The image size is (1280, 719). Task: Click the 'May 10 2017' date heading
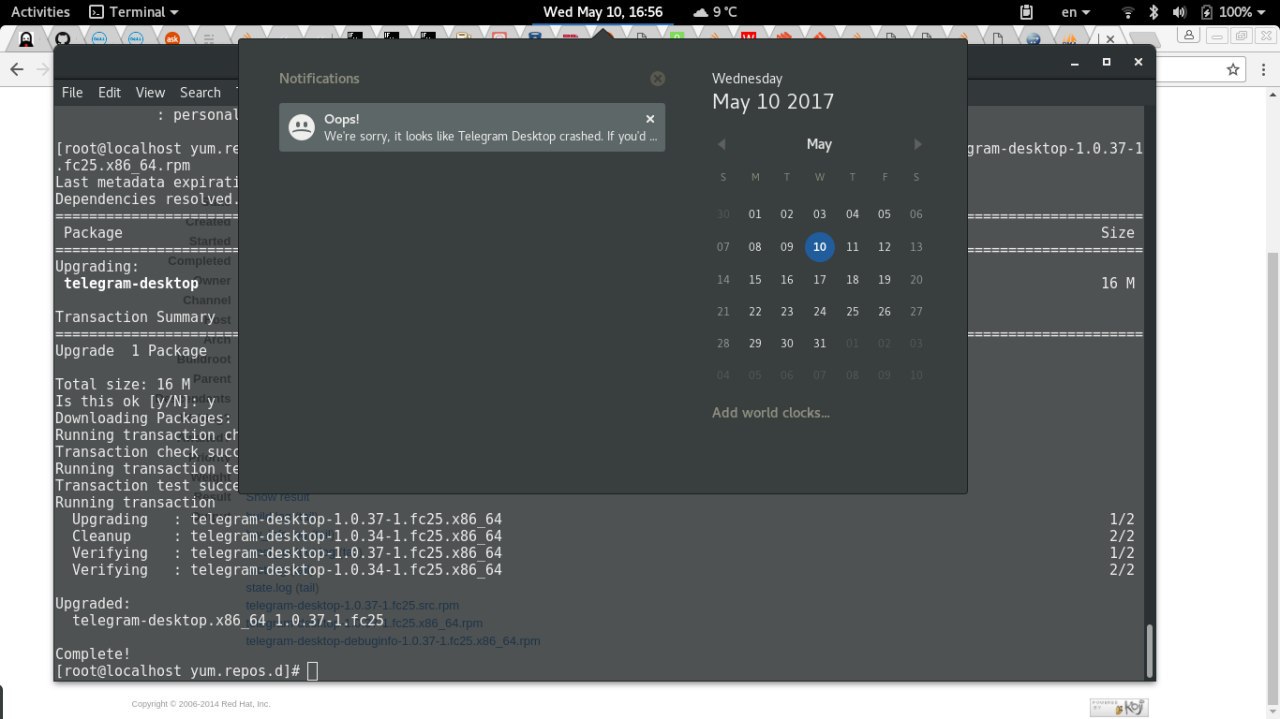click(773, 101)
